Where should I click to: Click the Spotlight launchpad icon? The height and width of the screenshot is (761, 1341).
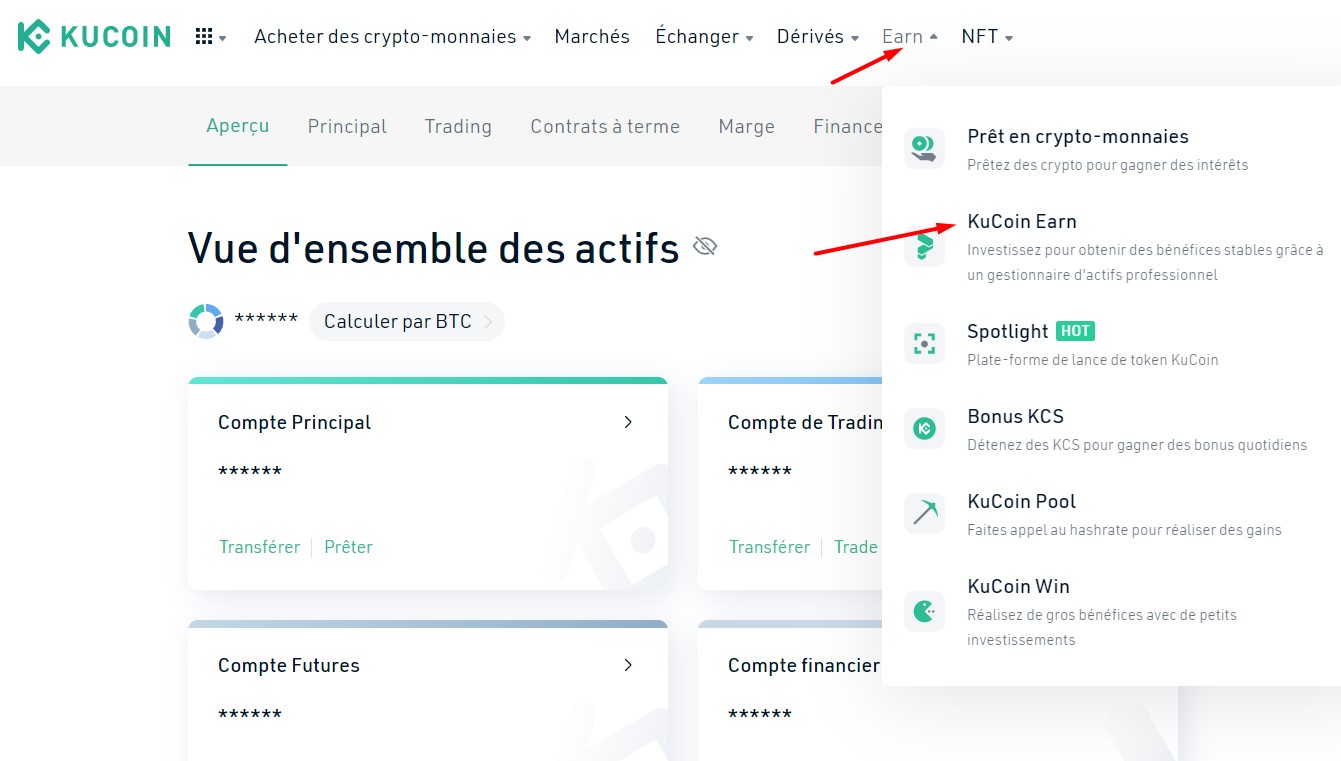(x=924, y=343)
